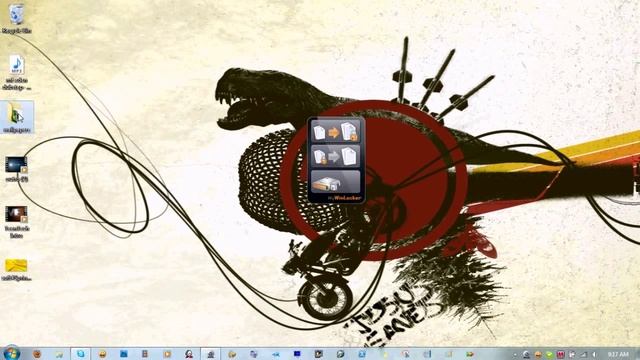Click the active blue globe taskbar button
The image size is (640, 360).
click(80, 354)
